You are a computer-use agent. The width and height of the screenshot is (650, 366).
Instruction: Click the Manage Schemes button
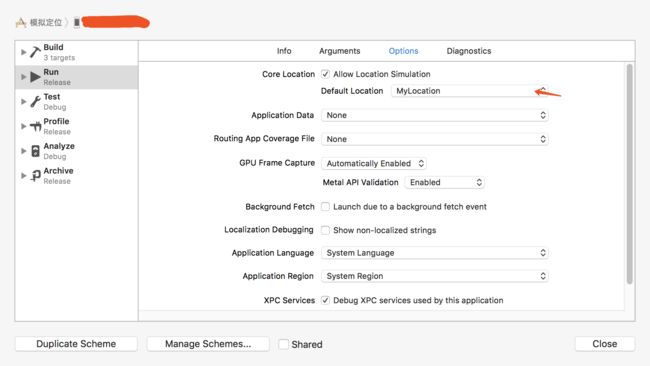208,344
